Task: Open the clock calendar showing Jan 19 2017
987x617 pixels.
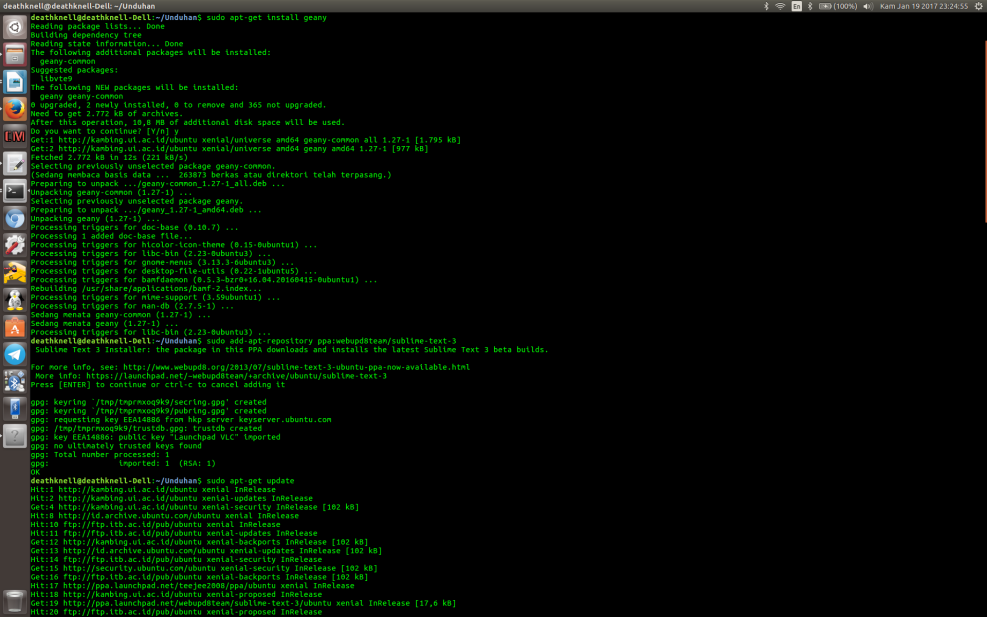Action: click(923, 6)
